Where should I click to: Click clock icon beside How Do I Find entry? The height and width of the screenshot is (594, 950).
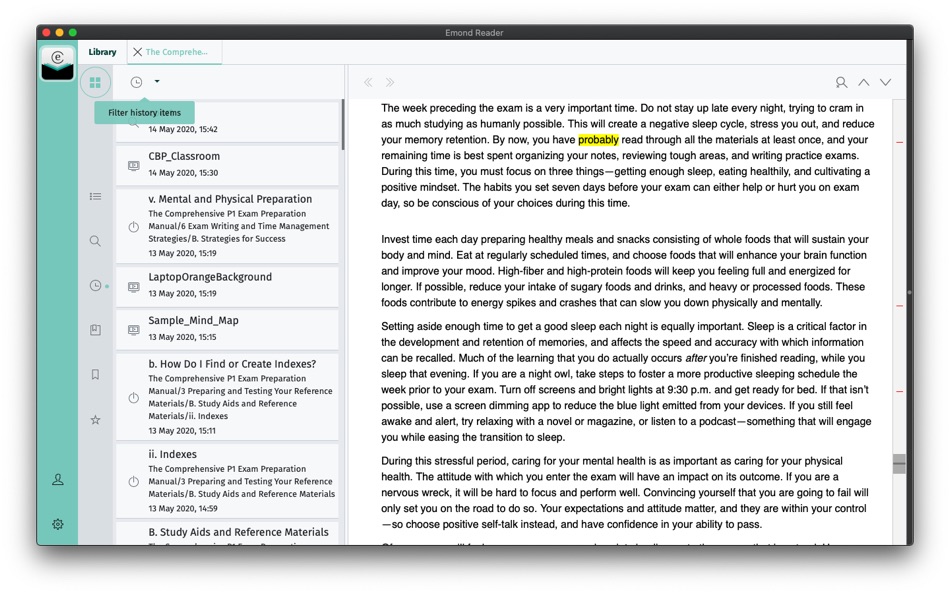(x=134, y=398)
